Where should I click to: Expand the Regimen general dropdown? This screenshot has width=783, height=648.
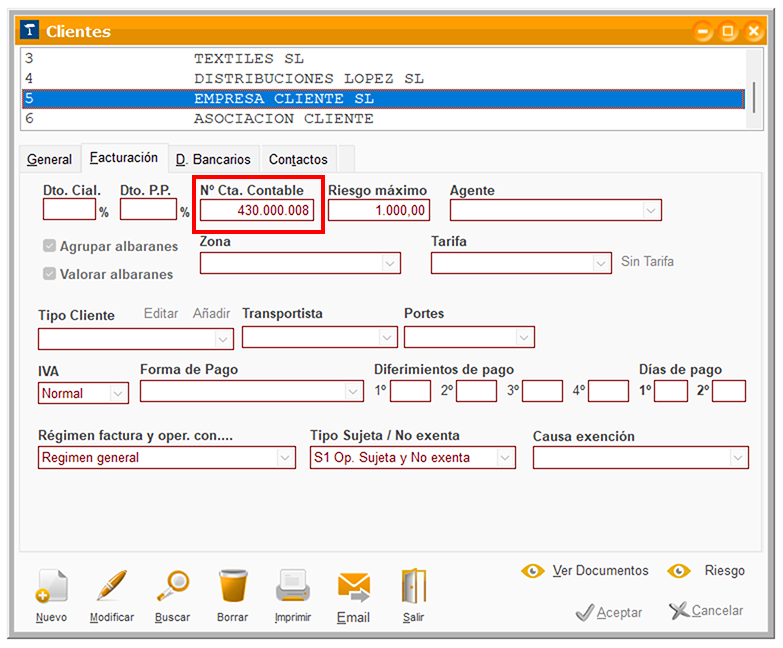[x=285, y=458]
